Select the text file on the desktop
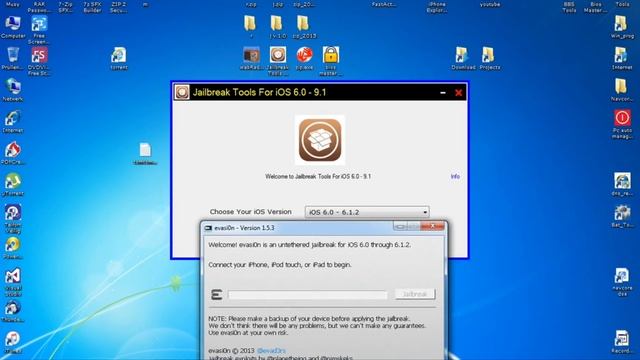The width and height of the screenshot is (640, 360). (145, 153)
